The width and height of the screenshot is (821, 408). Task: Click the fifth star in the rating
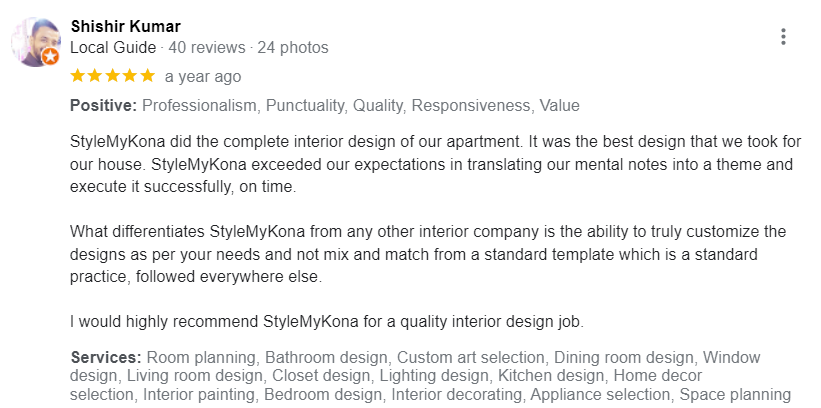[x=147, y=76]
